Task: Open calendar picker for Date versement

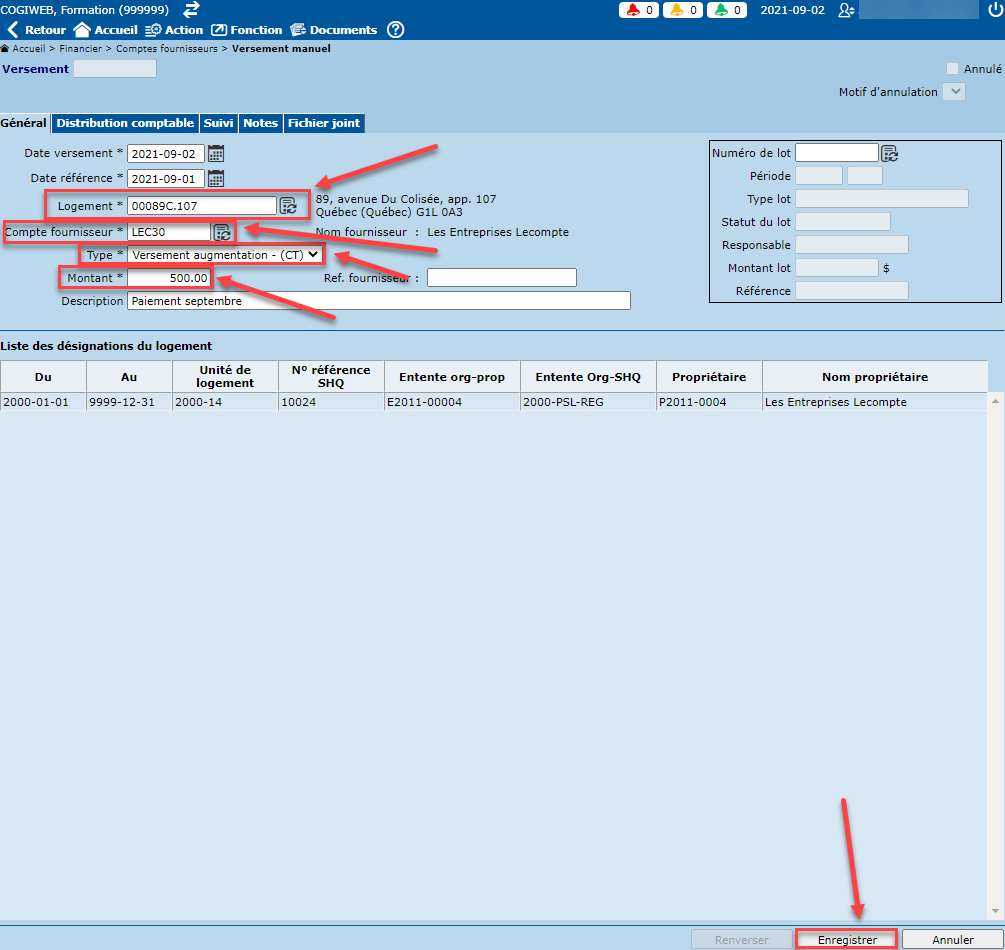Action: pos(216,154)
